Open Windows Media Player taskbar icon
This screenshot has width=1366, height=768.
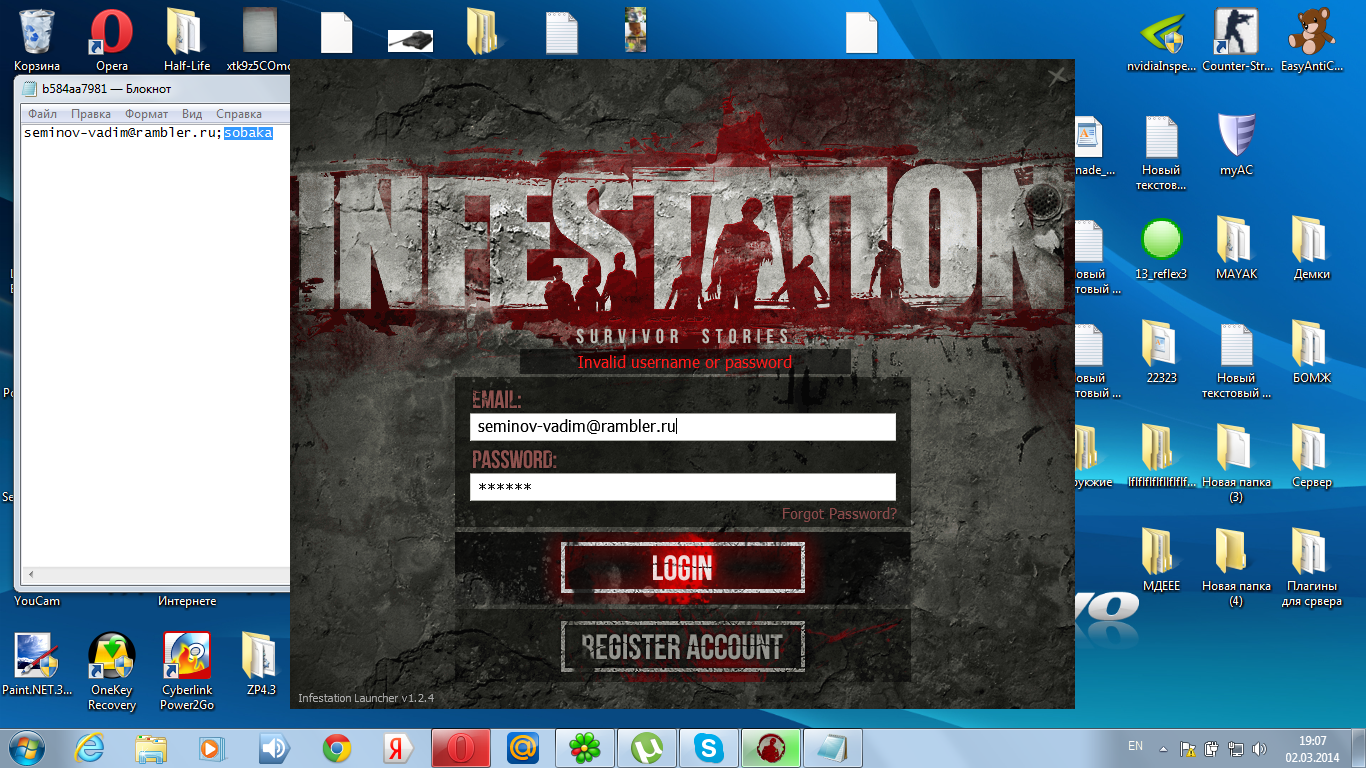point(212,747)
